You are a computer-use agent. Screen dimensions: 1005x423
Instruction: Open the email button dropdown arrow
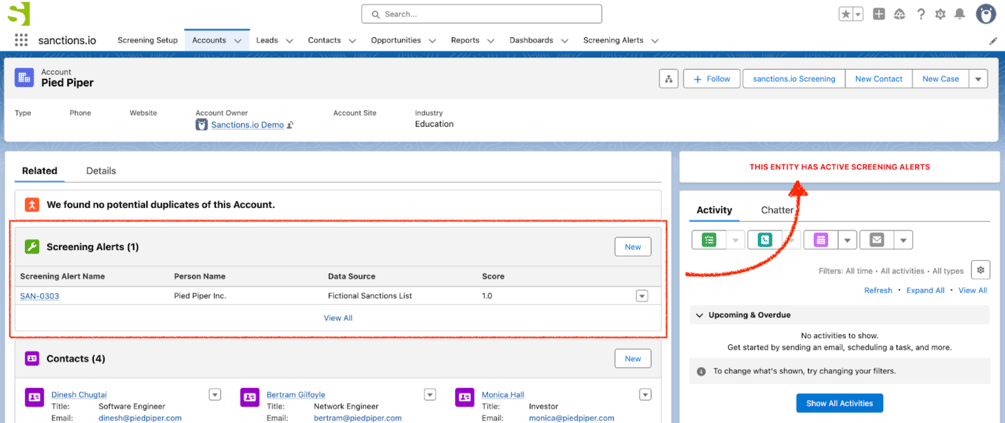click(903, 240)
